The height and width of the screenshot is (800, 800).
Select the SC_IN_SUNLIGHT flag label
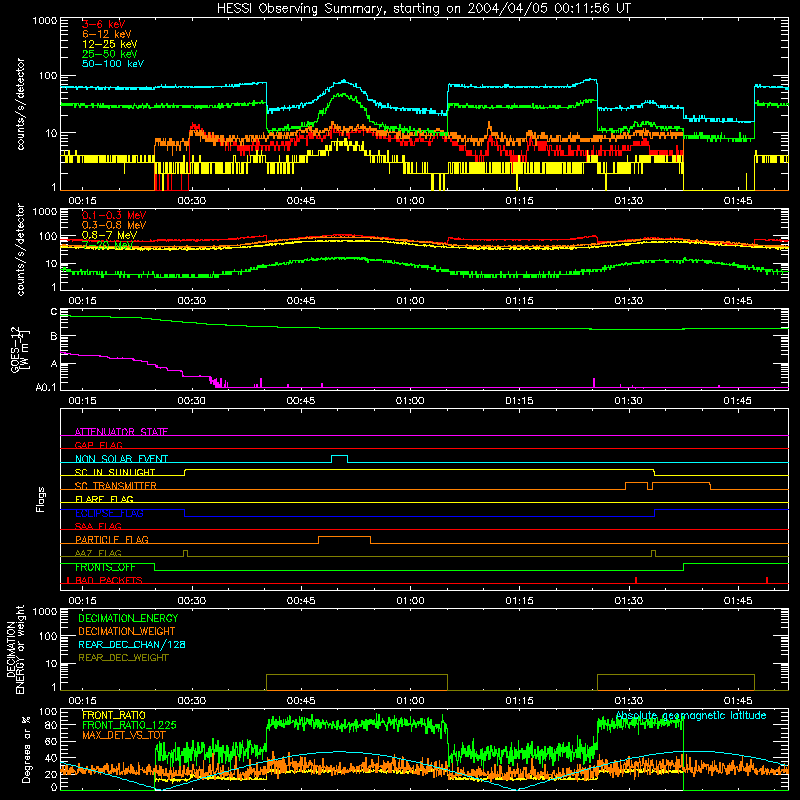point(115,472)
